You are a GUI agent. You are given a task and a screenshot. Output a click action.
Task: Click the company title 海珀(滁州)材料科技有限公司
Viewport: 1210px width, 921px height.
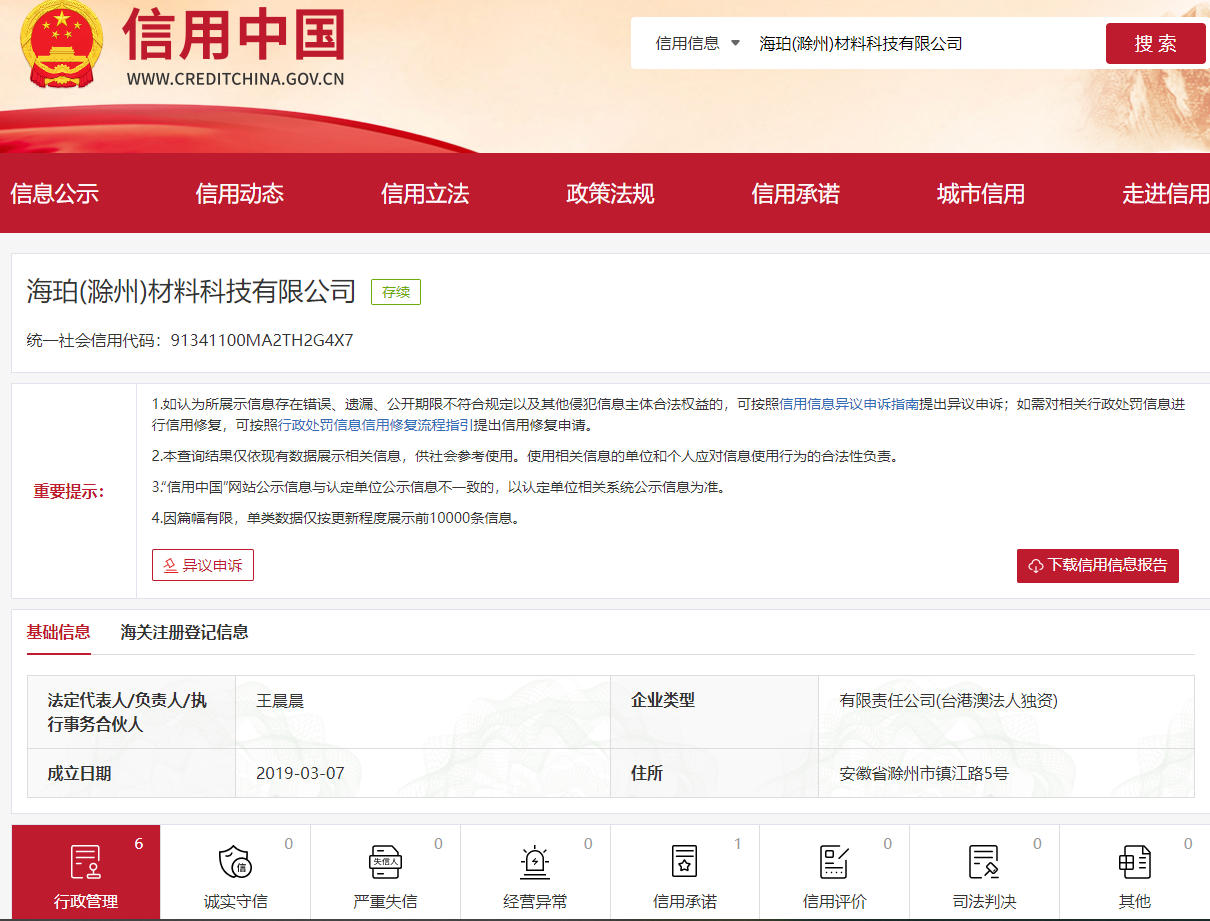pyautogui.click(x=191, y=291)
